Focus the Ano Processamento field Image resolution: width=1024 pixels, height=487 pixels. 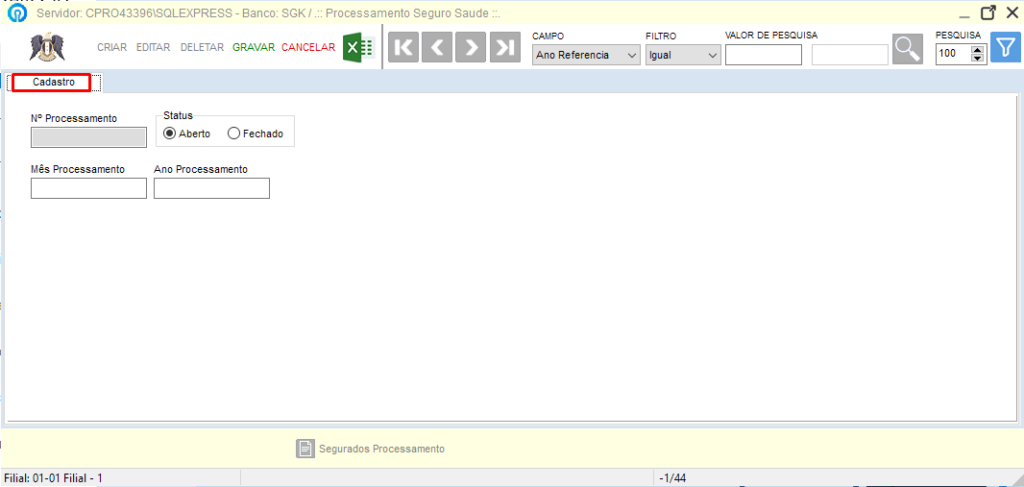[212, 188]
